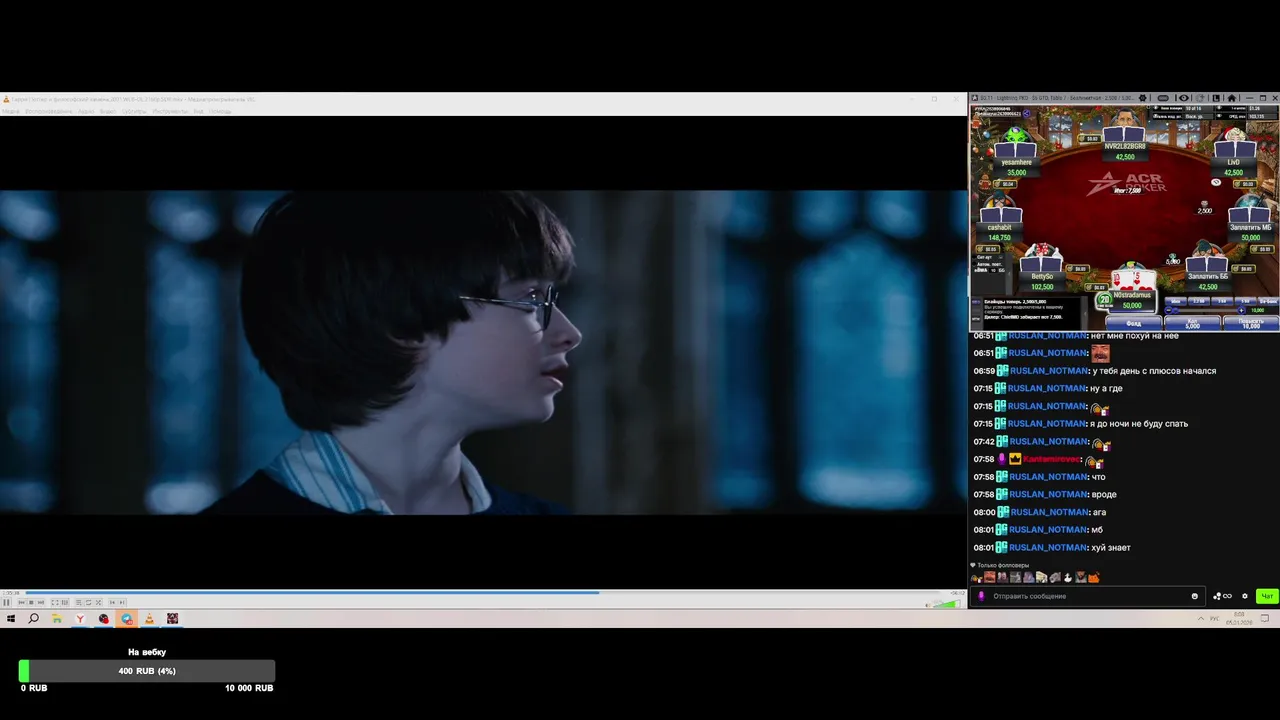Click the eye icon in poker title bar
This screenshot has width=1280, height=720.
(x=1184, y=98)
